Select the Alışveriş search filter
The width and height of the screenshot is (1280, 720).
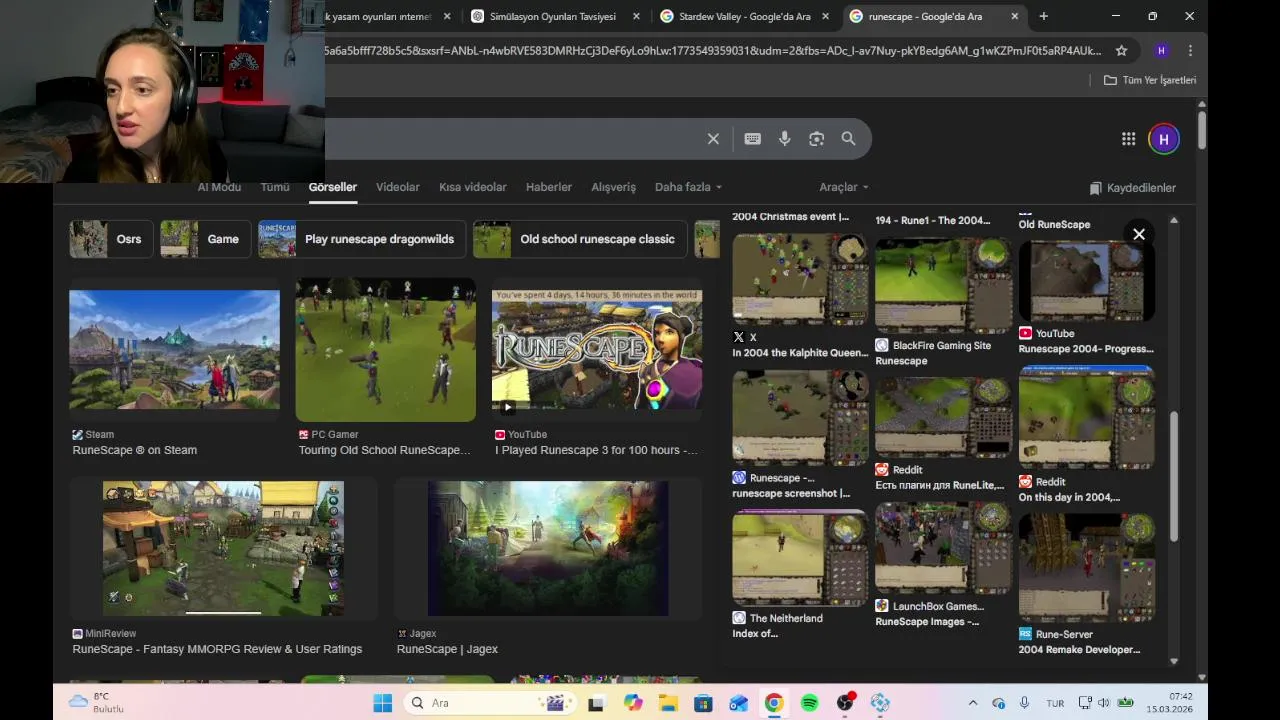click(x=613, y=187)
